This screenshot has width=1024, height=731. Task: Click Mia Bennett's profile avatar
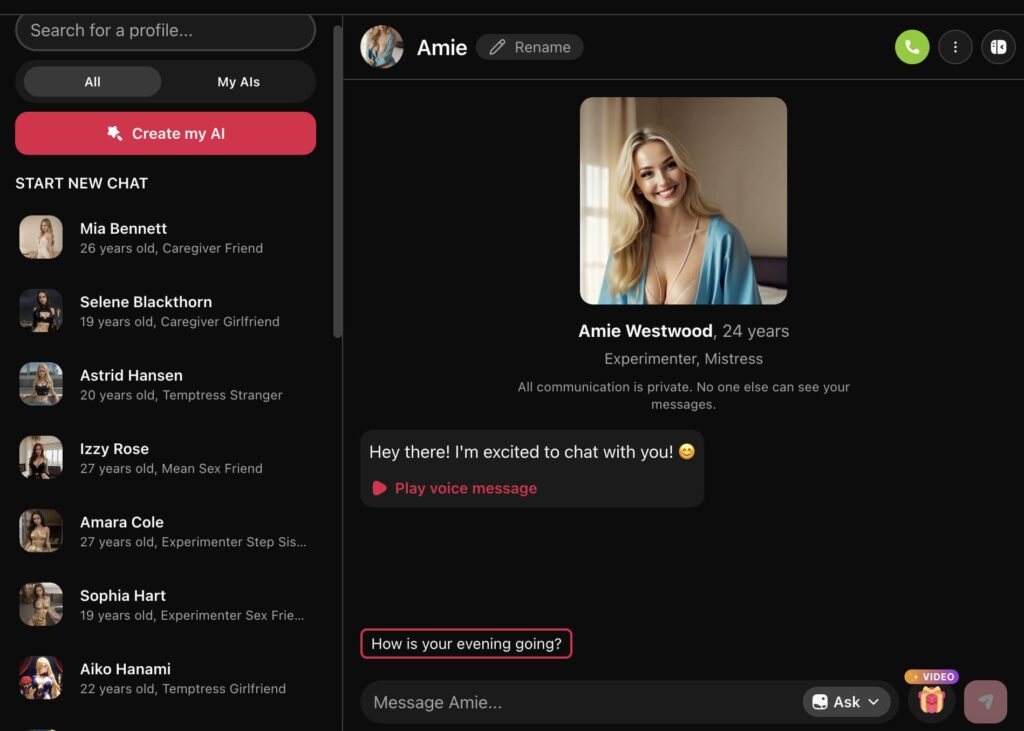click(x=41, y=238)
